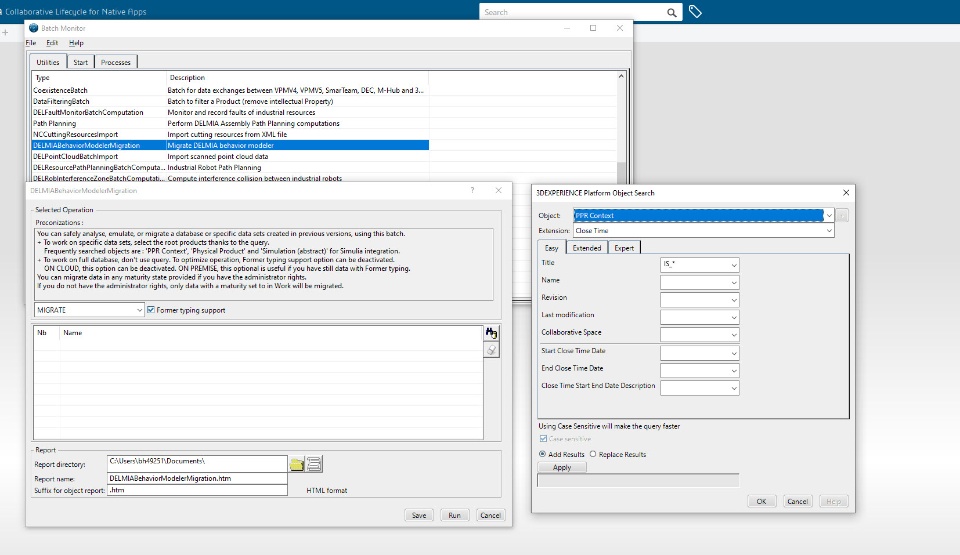Click the disabled Help button in Object Search

click(833, 501)
